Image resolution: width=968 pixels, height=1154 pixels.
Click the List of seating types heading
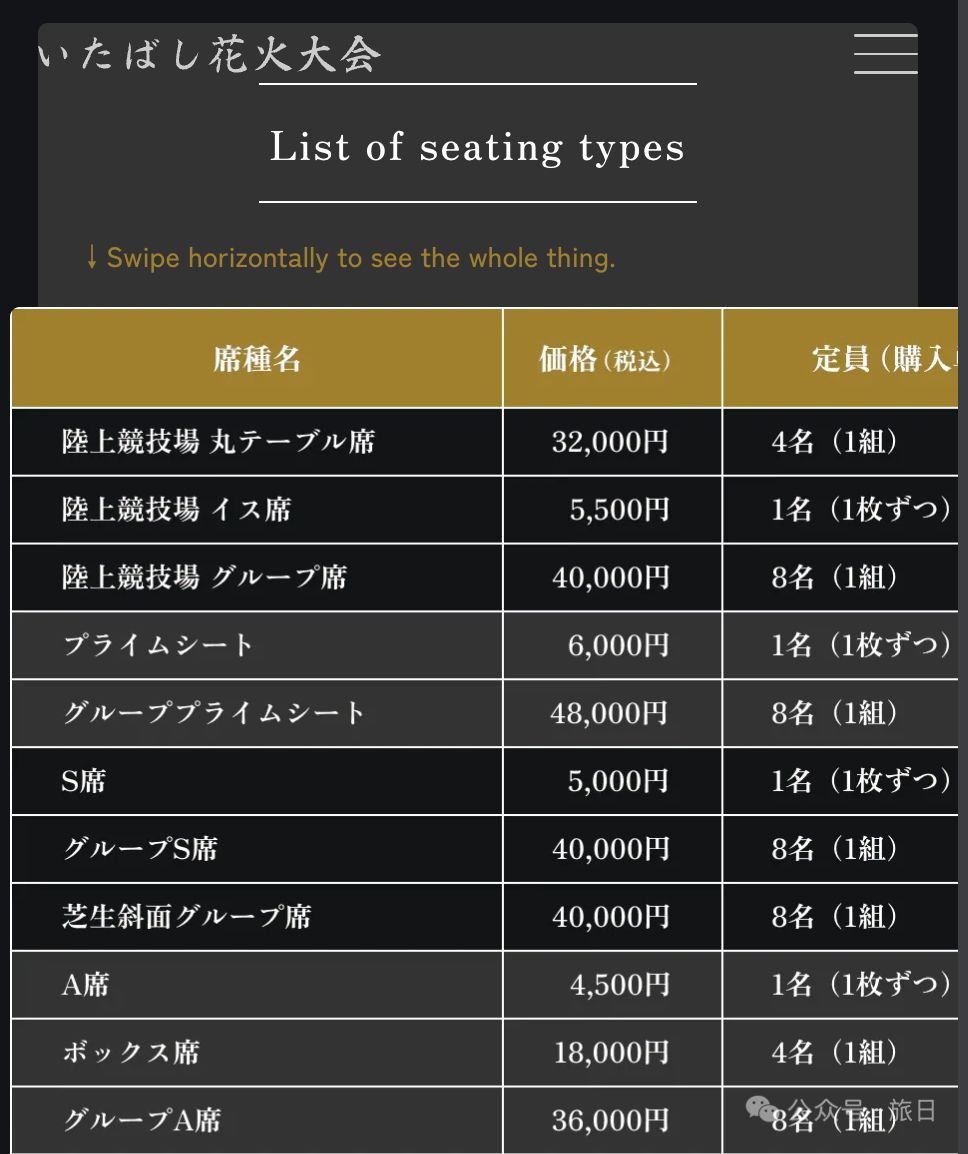[x=477, y=146]
